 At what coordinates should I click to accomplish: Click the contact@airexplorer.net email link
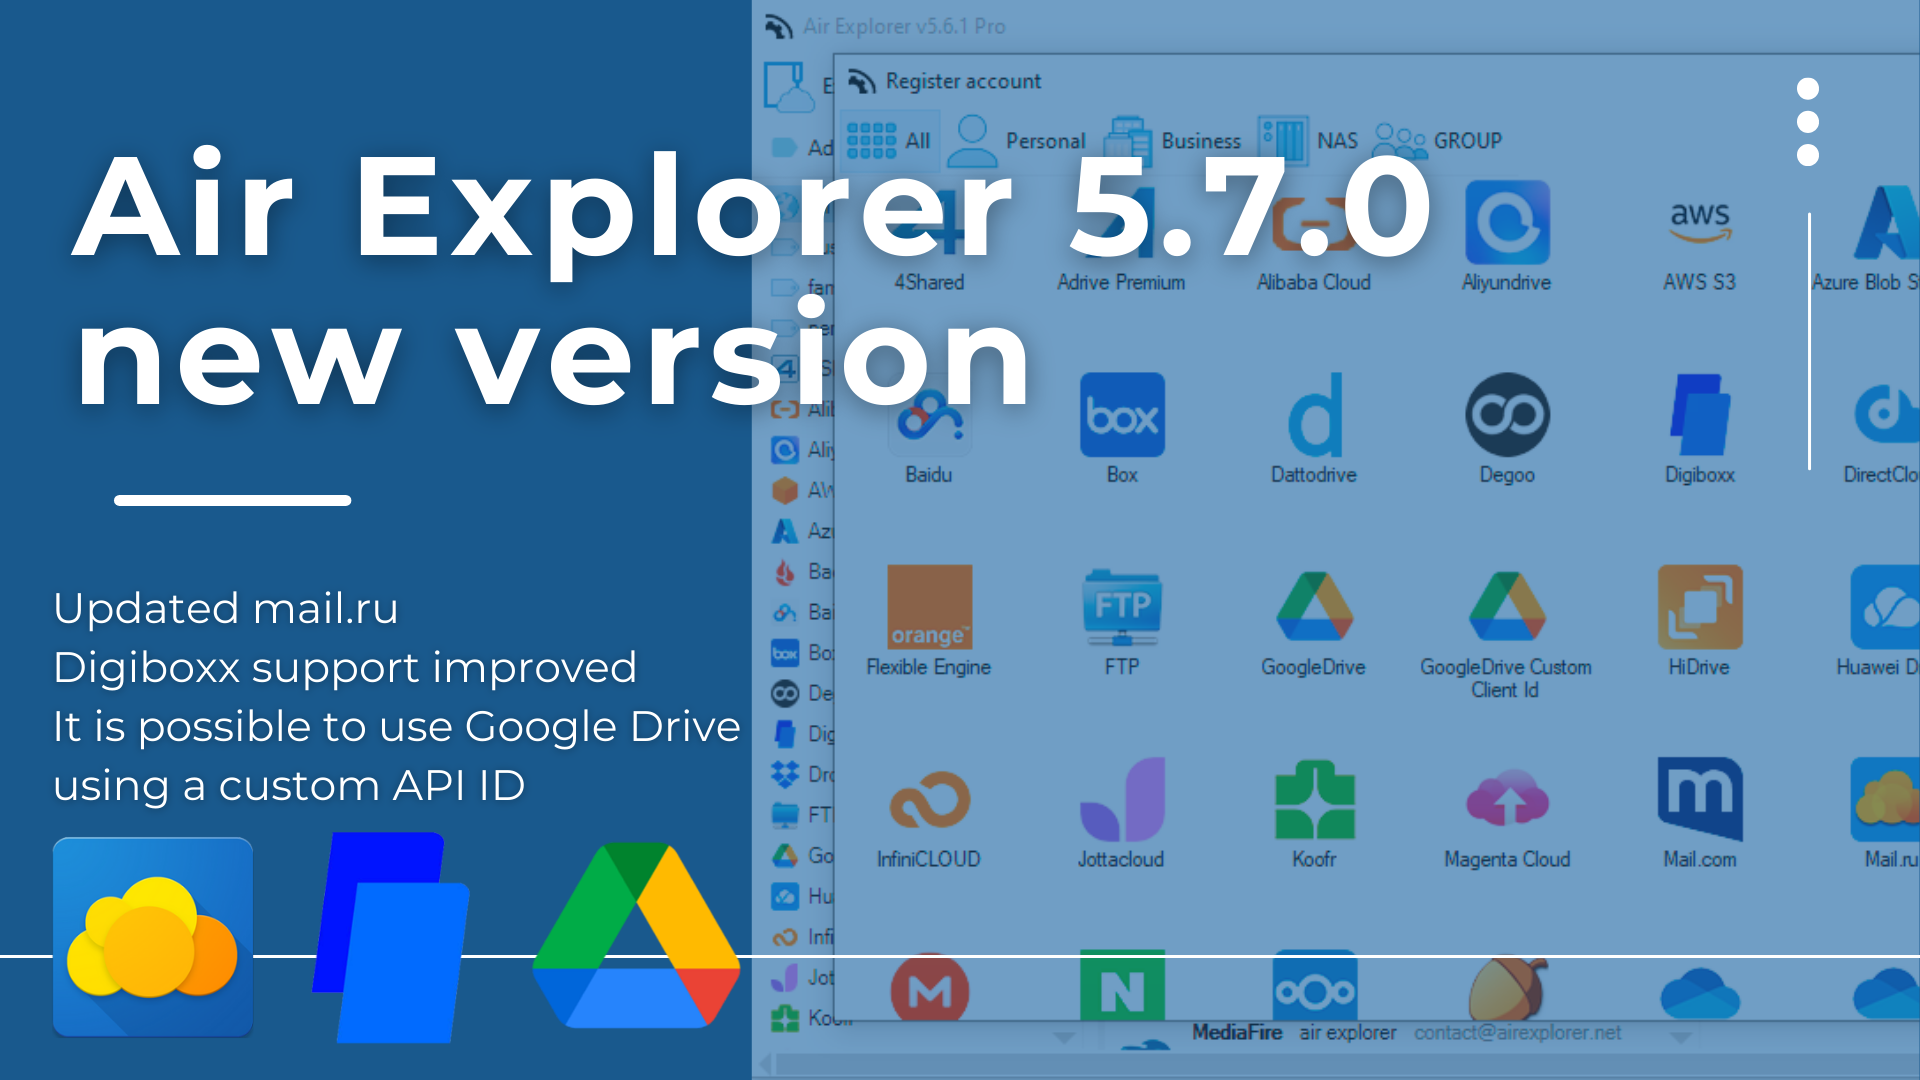pos(1516,1032)
